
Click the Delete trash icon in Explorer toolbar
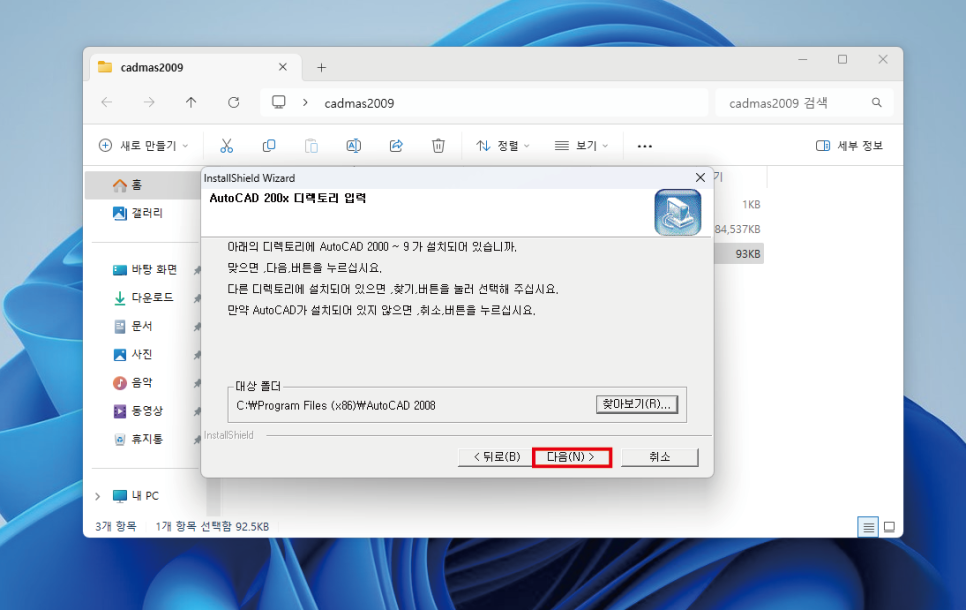click(438, 146)
